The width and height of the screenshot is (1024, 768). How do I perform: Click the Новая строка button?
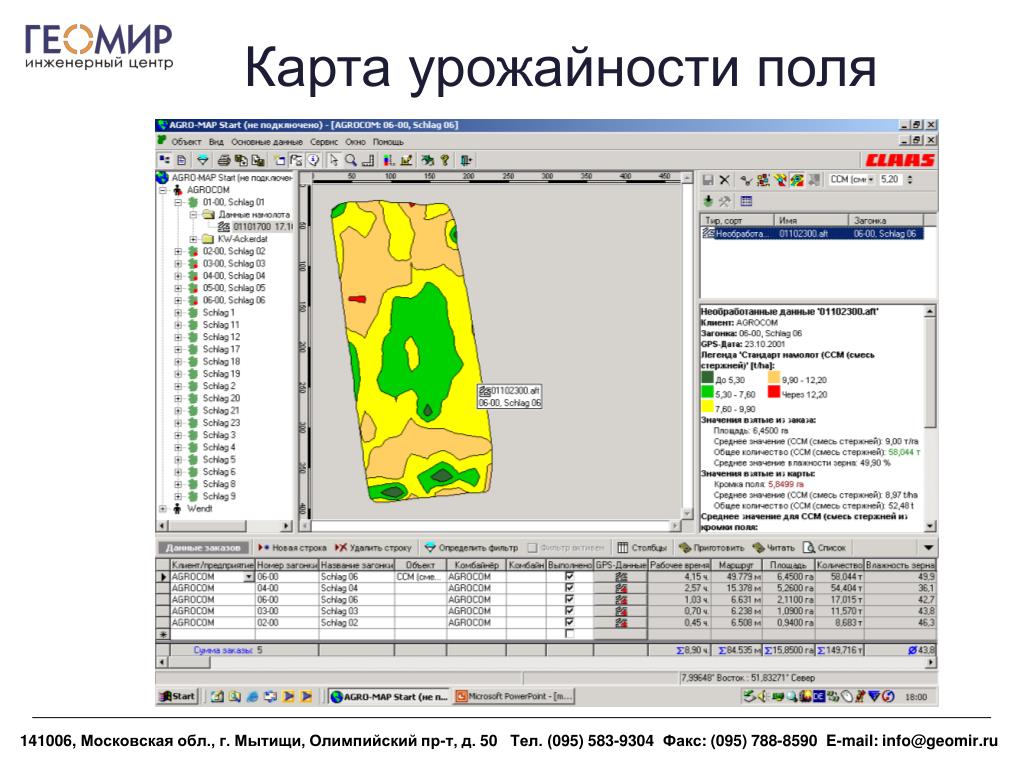coord(292,548)
